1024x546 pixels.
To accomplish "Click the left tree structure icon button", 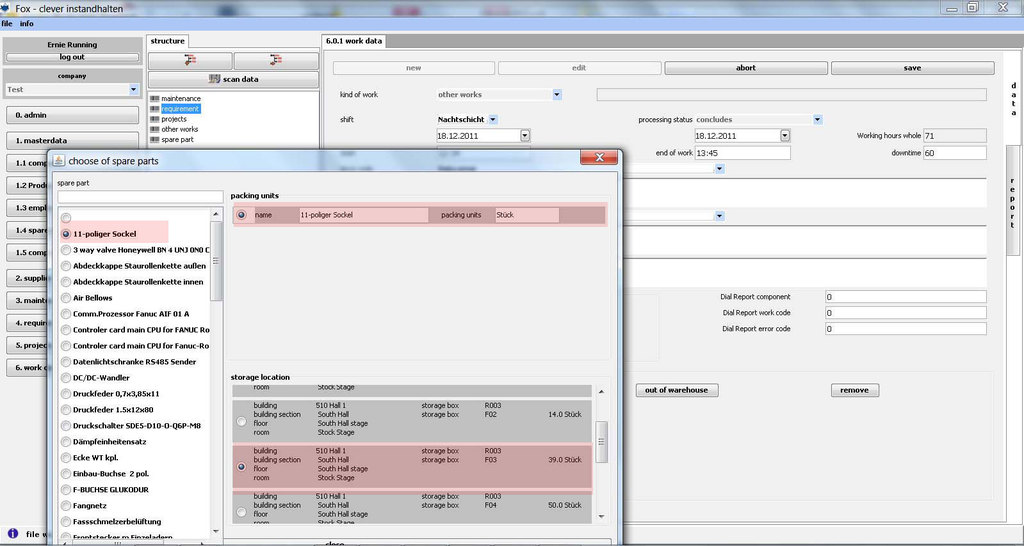I will coord(190,60).
